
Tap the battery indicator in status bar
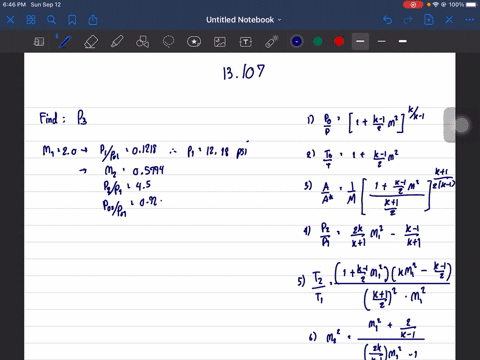[x=472, y=5]
